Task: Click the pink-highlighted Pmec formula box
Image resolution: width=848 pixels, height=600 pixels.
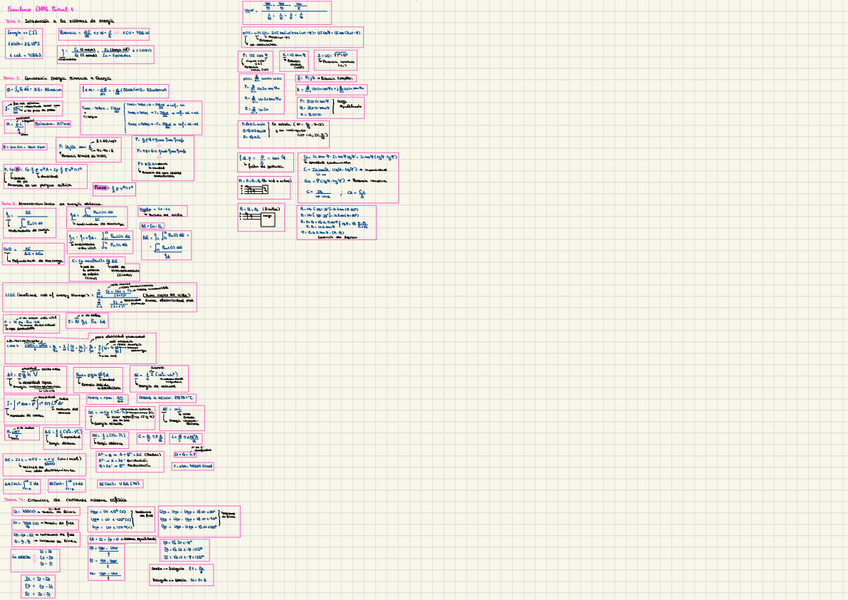Action: (x=113, y=187)
